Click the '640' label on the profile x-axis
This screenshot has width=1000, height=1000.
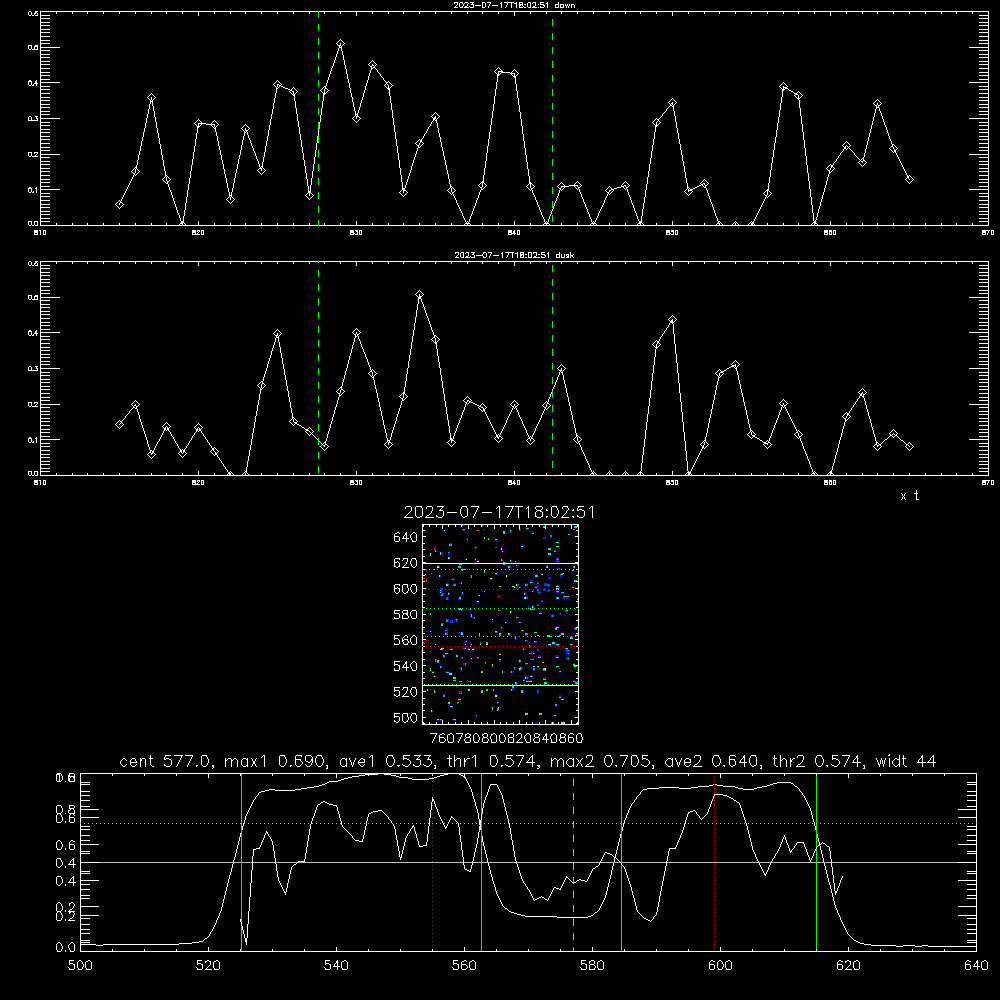tap(976, 966)
